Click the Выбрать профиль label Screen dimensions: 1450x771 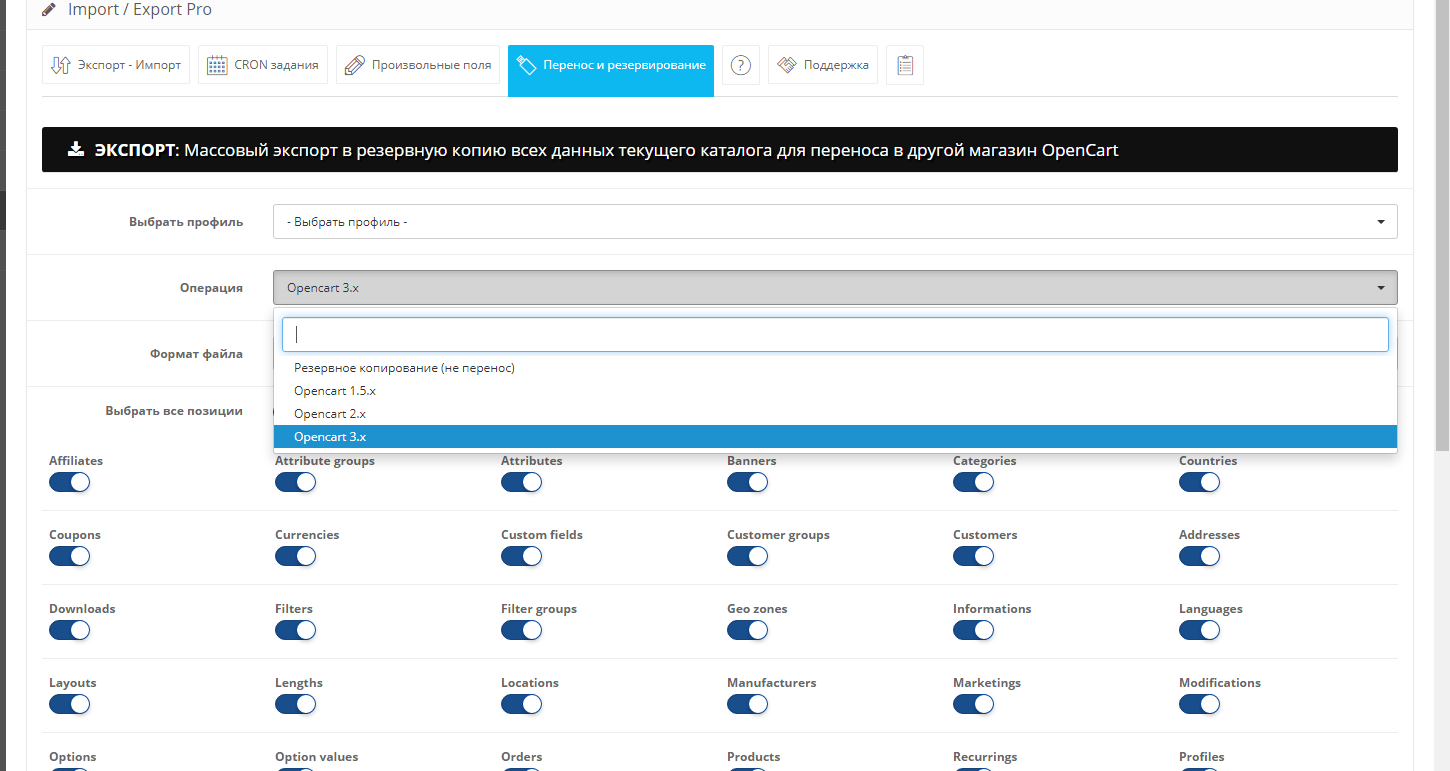coord(186,222)
